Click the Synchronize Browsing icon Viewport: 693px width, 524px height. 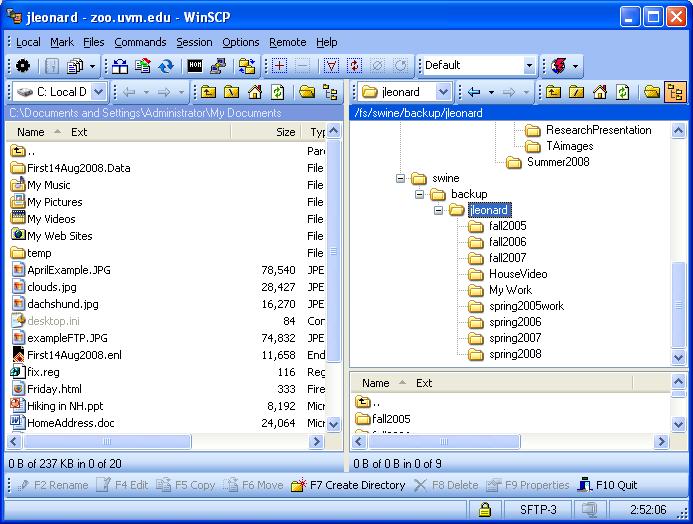247,66
